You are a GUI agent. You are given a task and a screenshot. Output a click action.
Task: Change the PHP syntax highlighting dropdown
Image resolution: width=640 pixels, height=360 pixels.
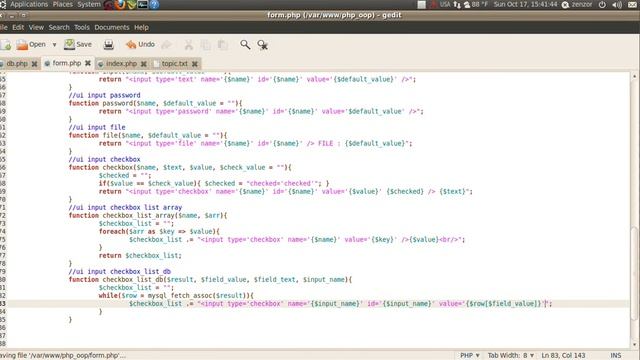470,356
